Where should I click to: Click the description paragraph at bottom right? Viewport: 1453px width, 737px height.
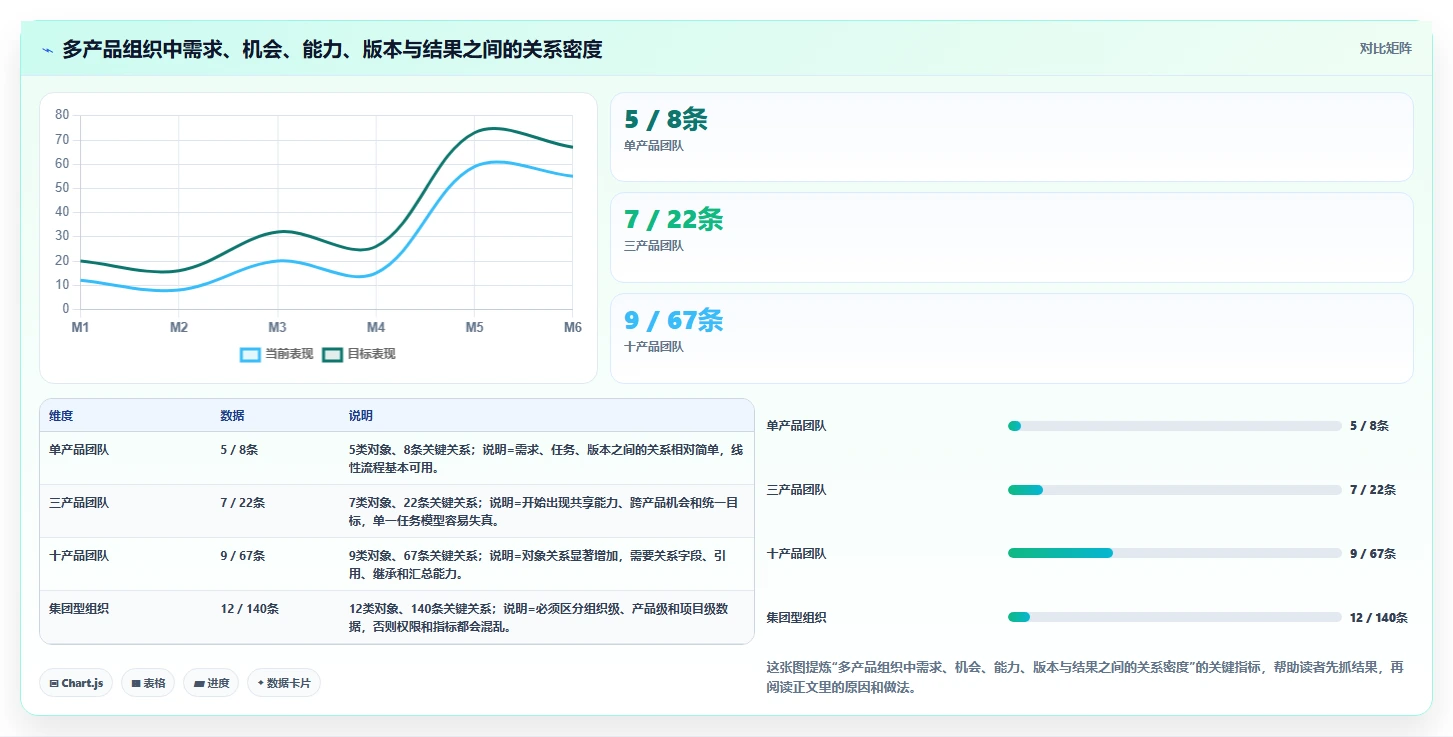pyautogui.click(x=1085, y=677)
